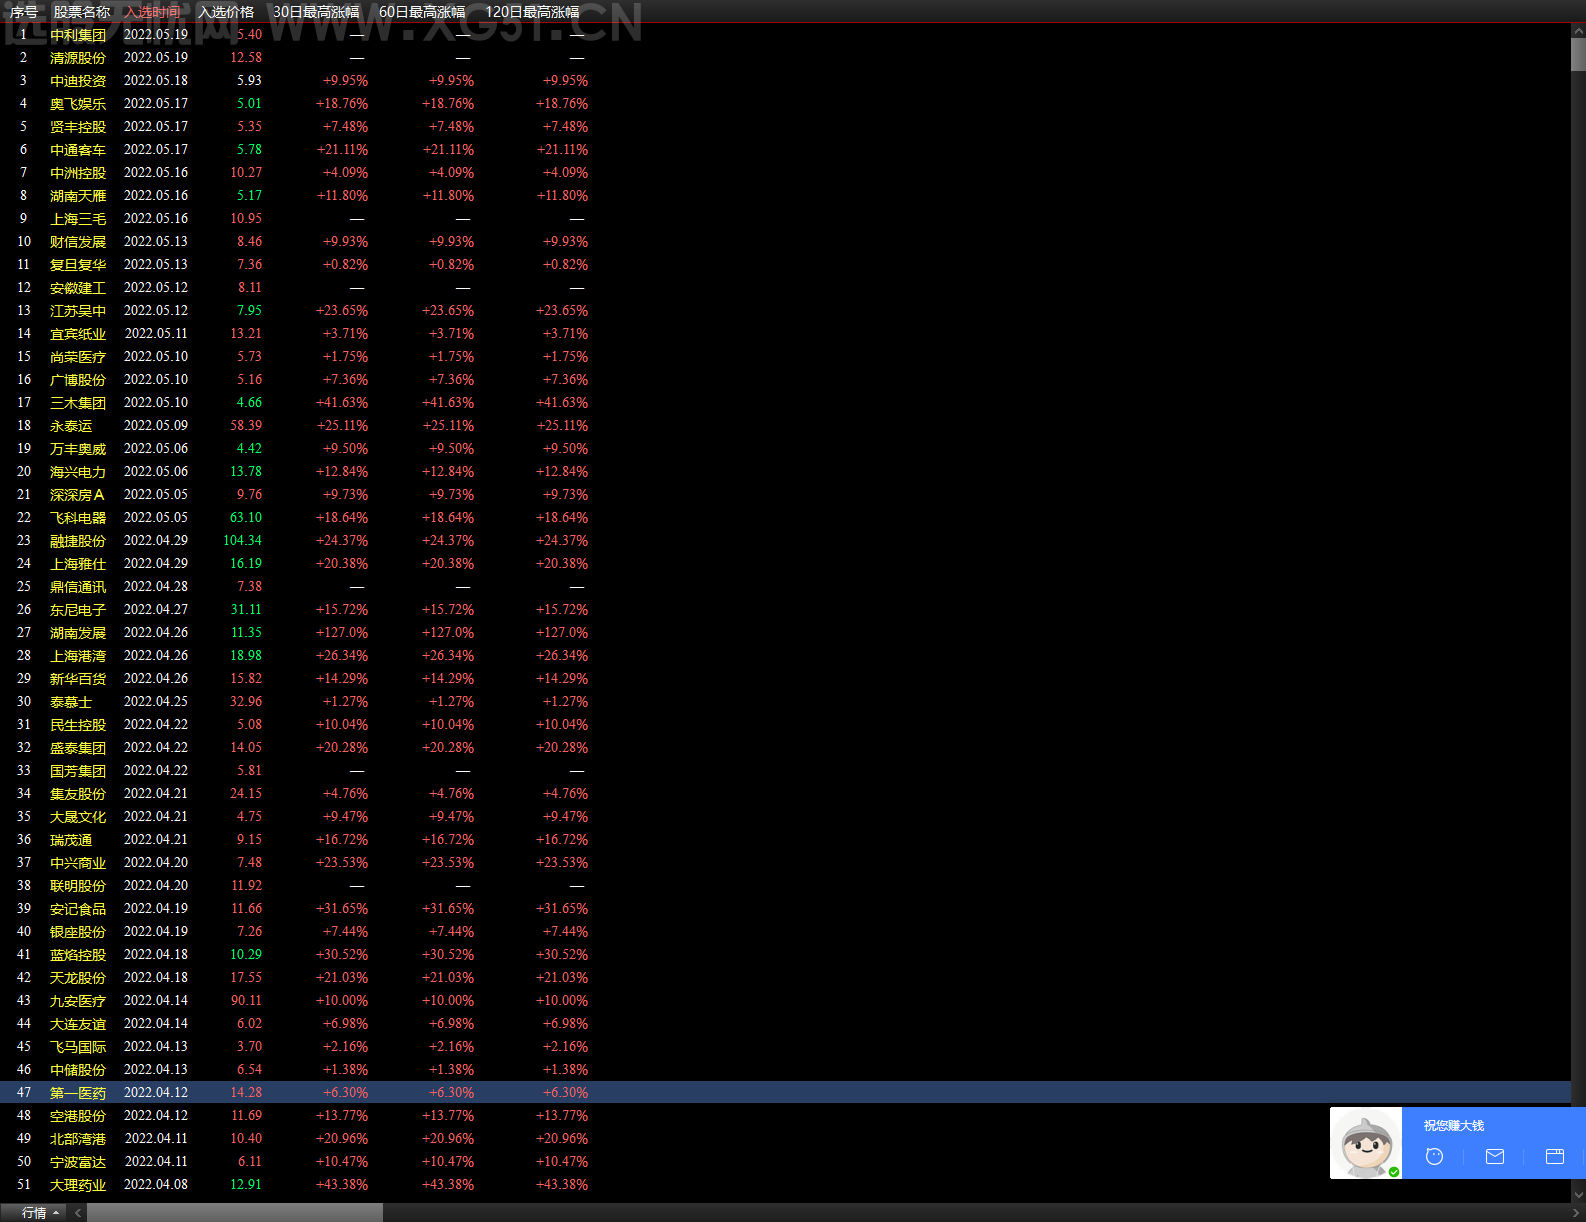Select stock 瑞茂通

coord(71,840)
